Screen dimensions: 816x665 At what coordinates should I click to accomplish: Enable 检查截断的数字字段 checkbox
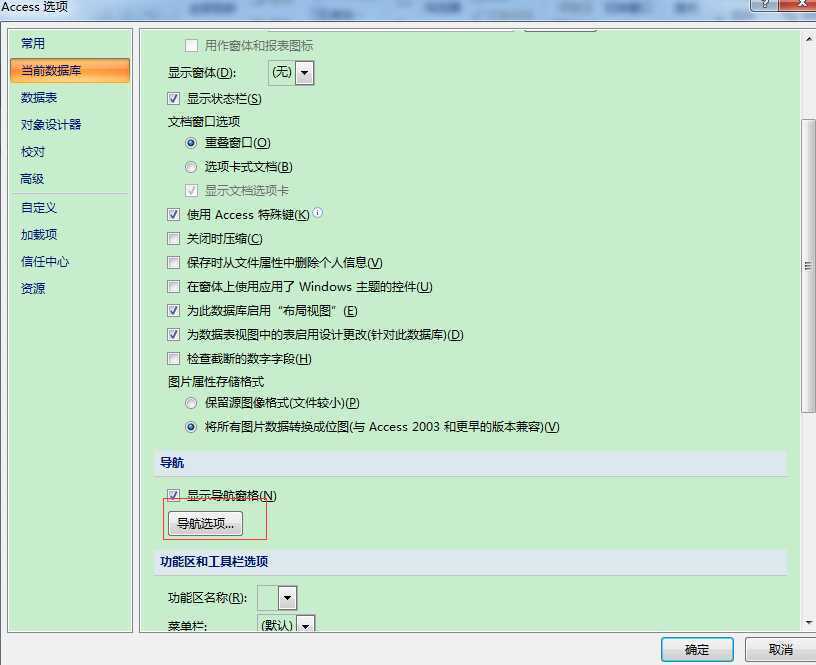click(x=173, y=359)
